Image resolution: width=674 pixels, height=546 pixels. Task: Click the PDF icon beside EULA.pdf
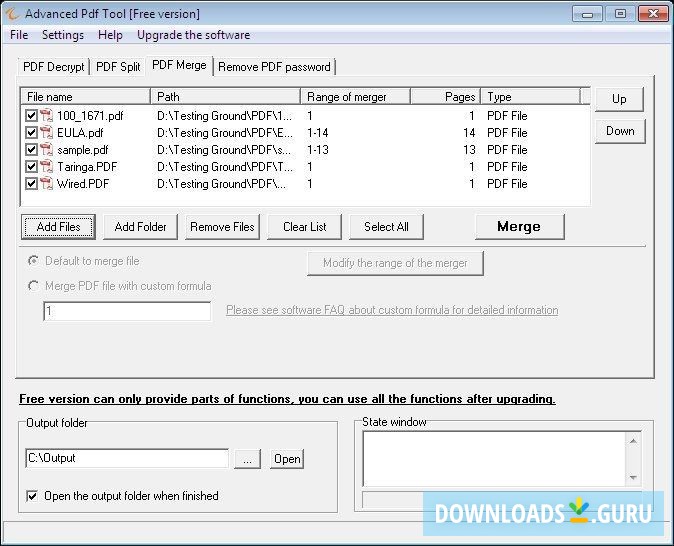46,133
